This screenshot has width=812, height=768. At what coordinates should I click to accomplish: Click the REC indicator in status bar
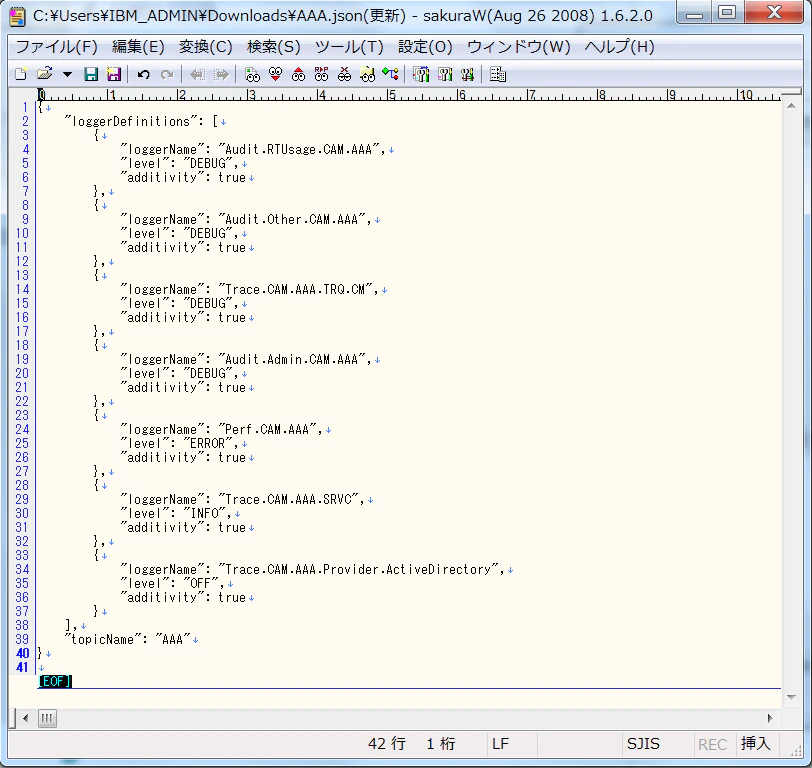(x=713, y=745)
